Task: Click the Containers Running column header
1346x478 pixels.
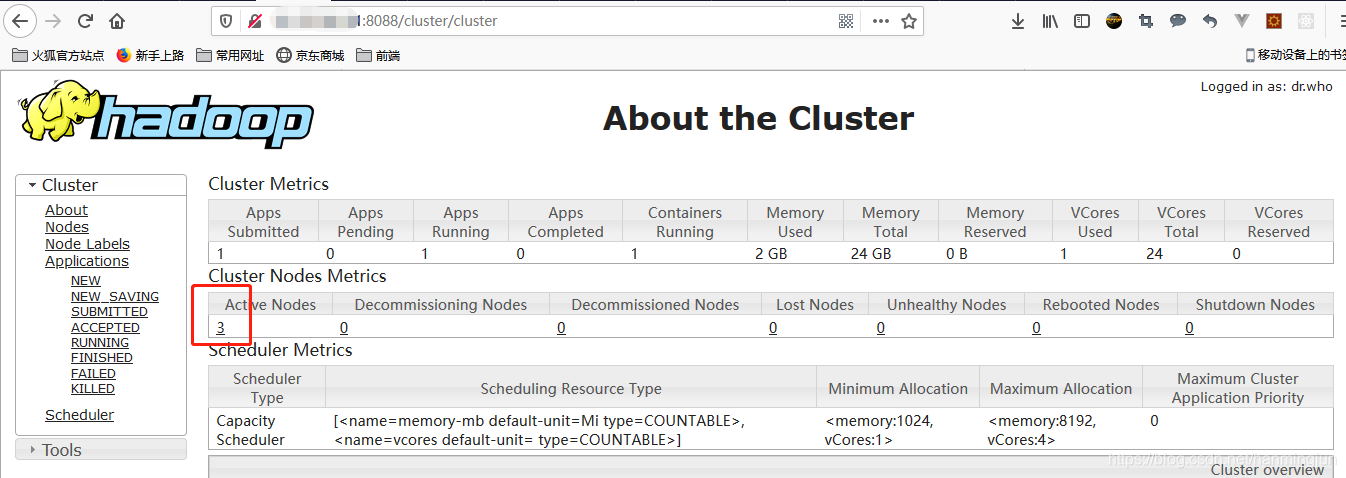Action: 685,222
